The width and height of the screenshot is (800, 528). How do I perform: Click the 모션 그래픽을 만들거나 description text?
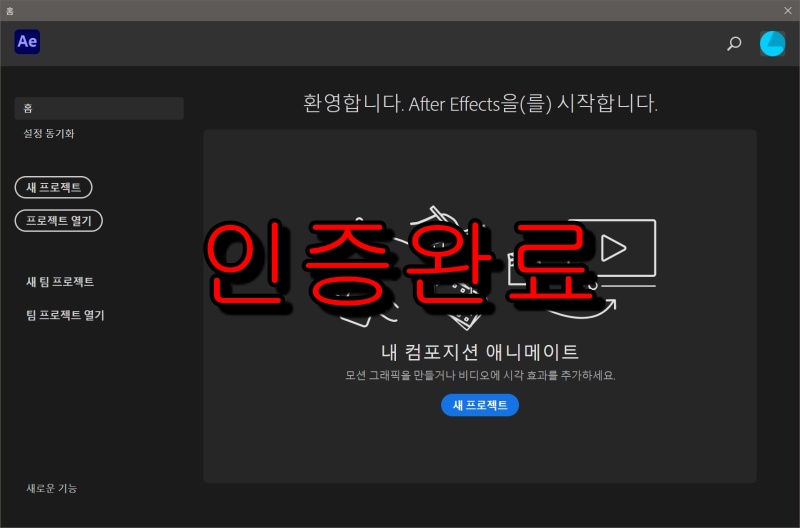(480, 375)
